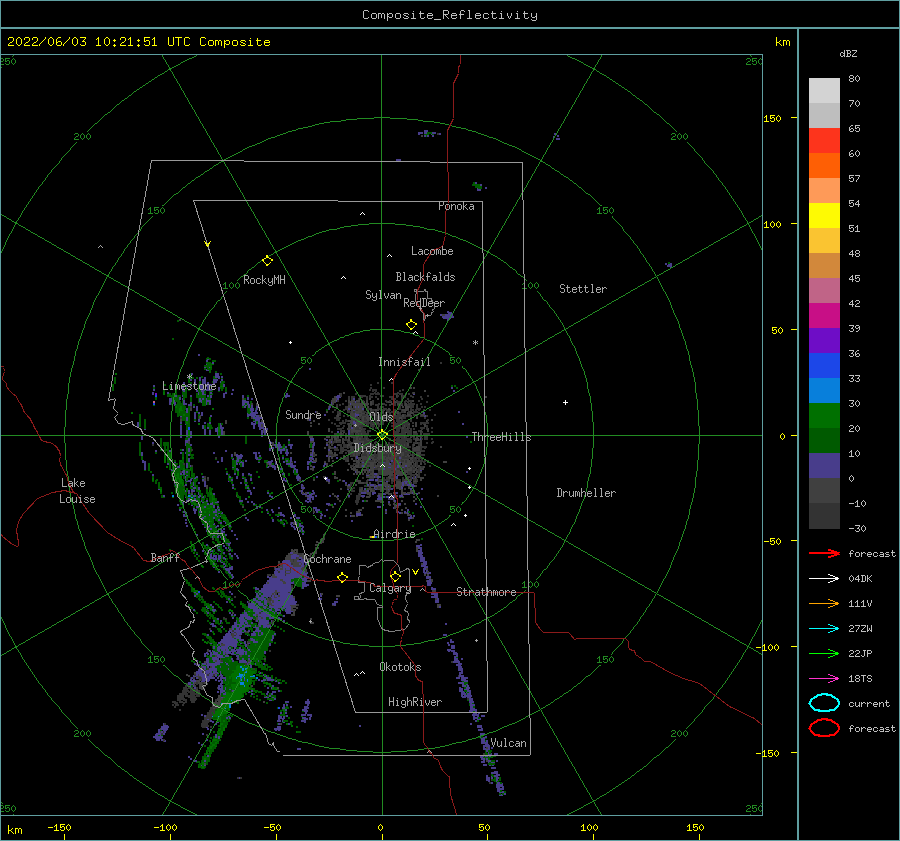This screenshot has height=841, width=900.
Task: Click the Vulcan city label
Action: point(509,743)
